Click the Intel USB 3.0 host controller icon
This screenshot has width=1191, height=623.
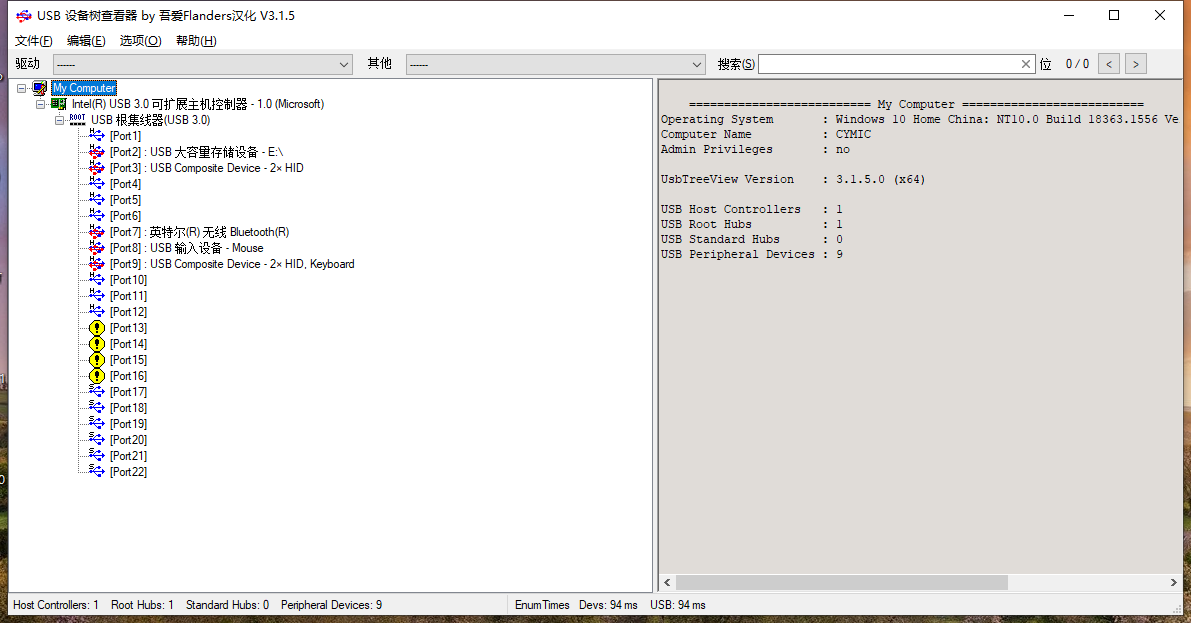(x=58, y=104)
